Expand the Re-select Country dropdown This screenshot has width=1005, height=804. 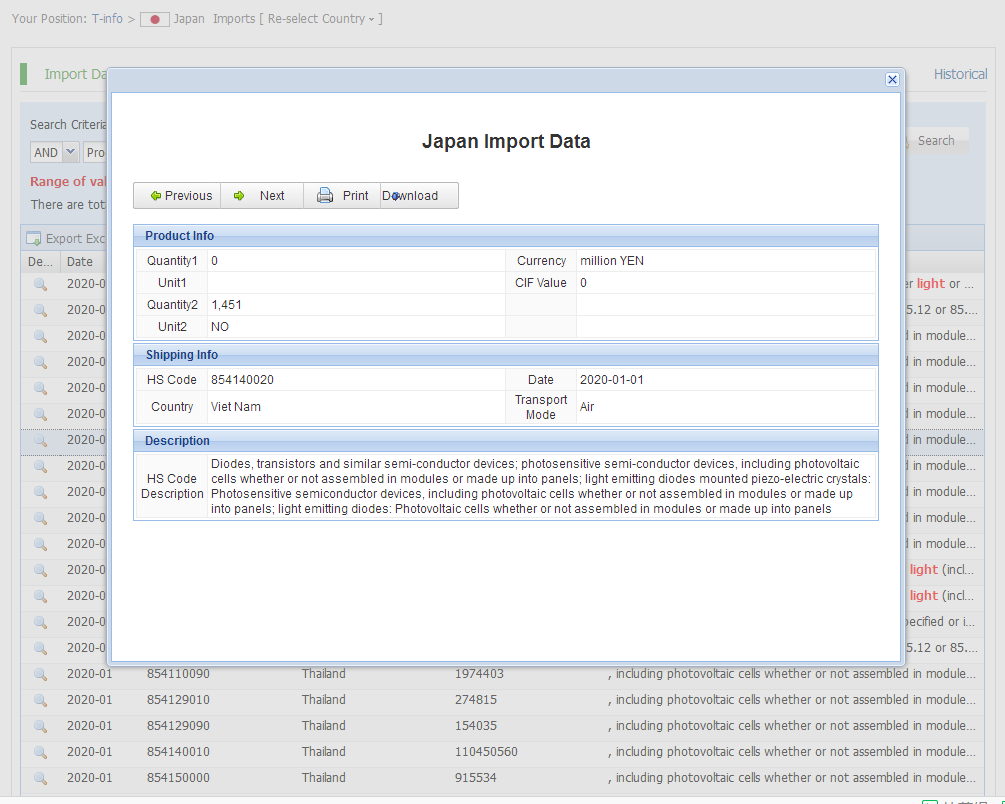(x=320, y=19)
